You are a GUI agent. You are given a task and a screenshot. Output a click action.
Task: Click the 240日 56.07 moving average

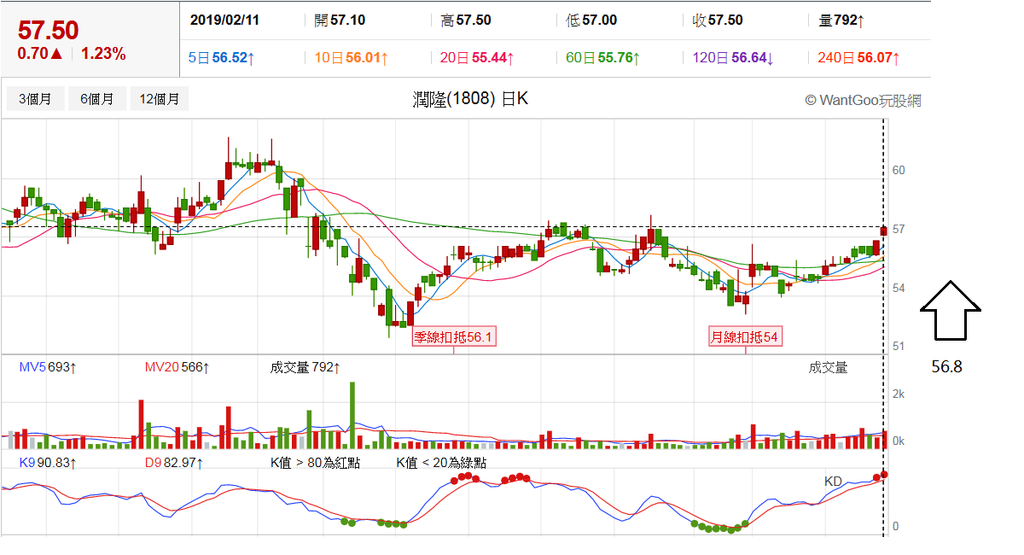pos(859,58)
